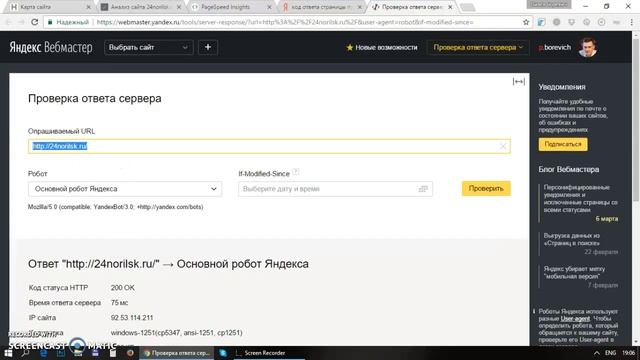Screen dimensions: 640x360
Task: Open borevich account name menu
Action: [554, 47]
